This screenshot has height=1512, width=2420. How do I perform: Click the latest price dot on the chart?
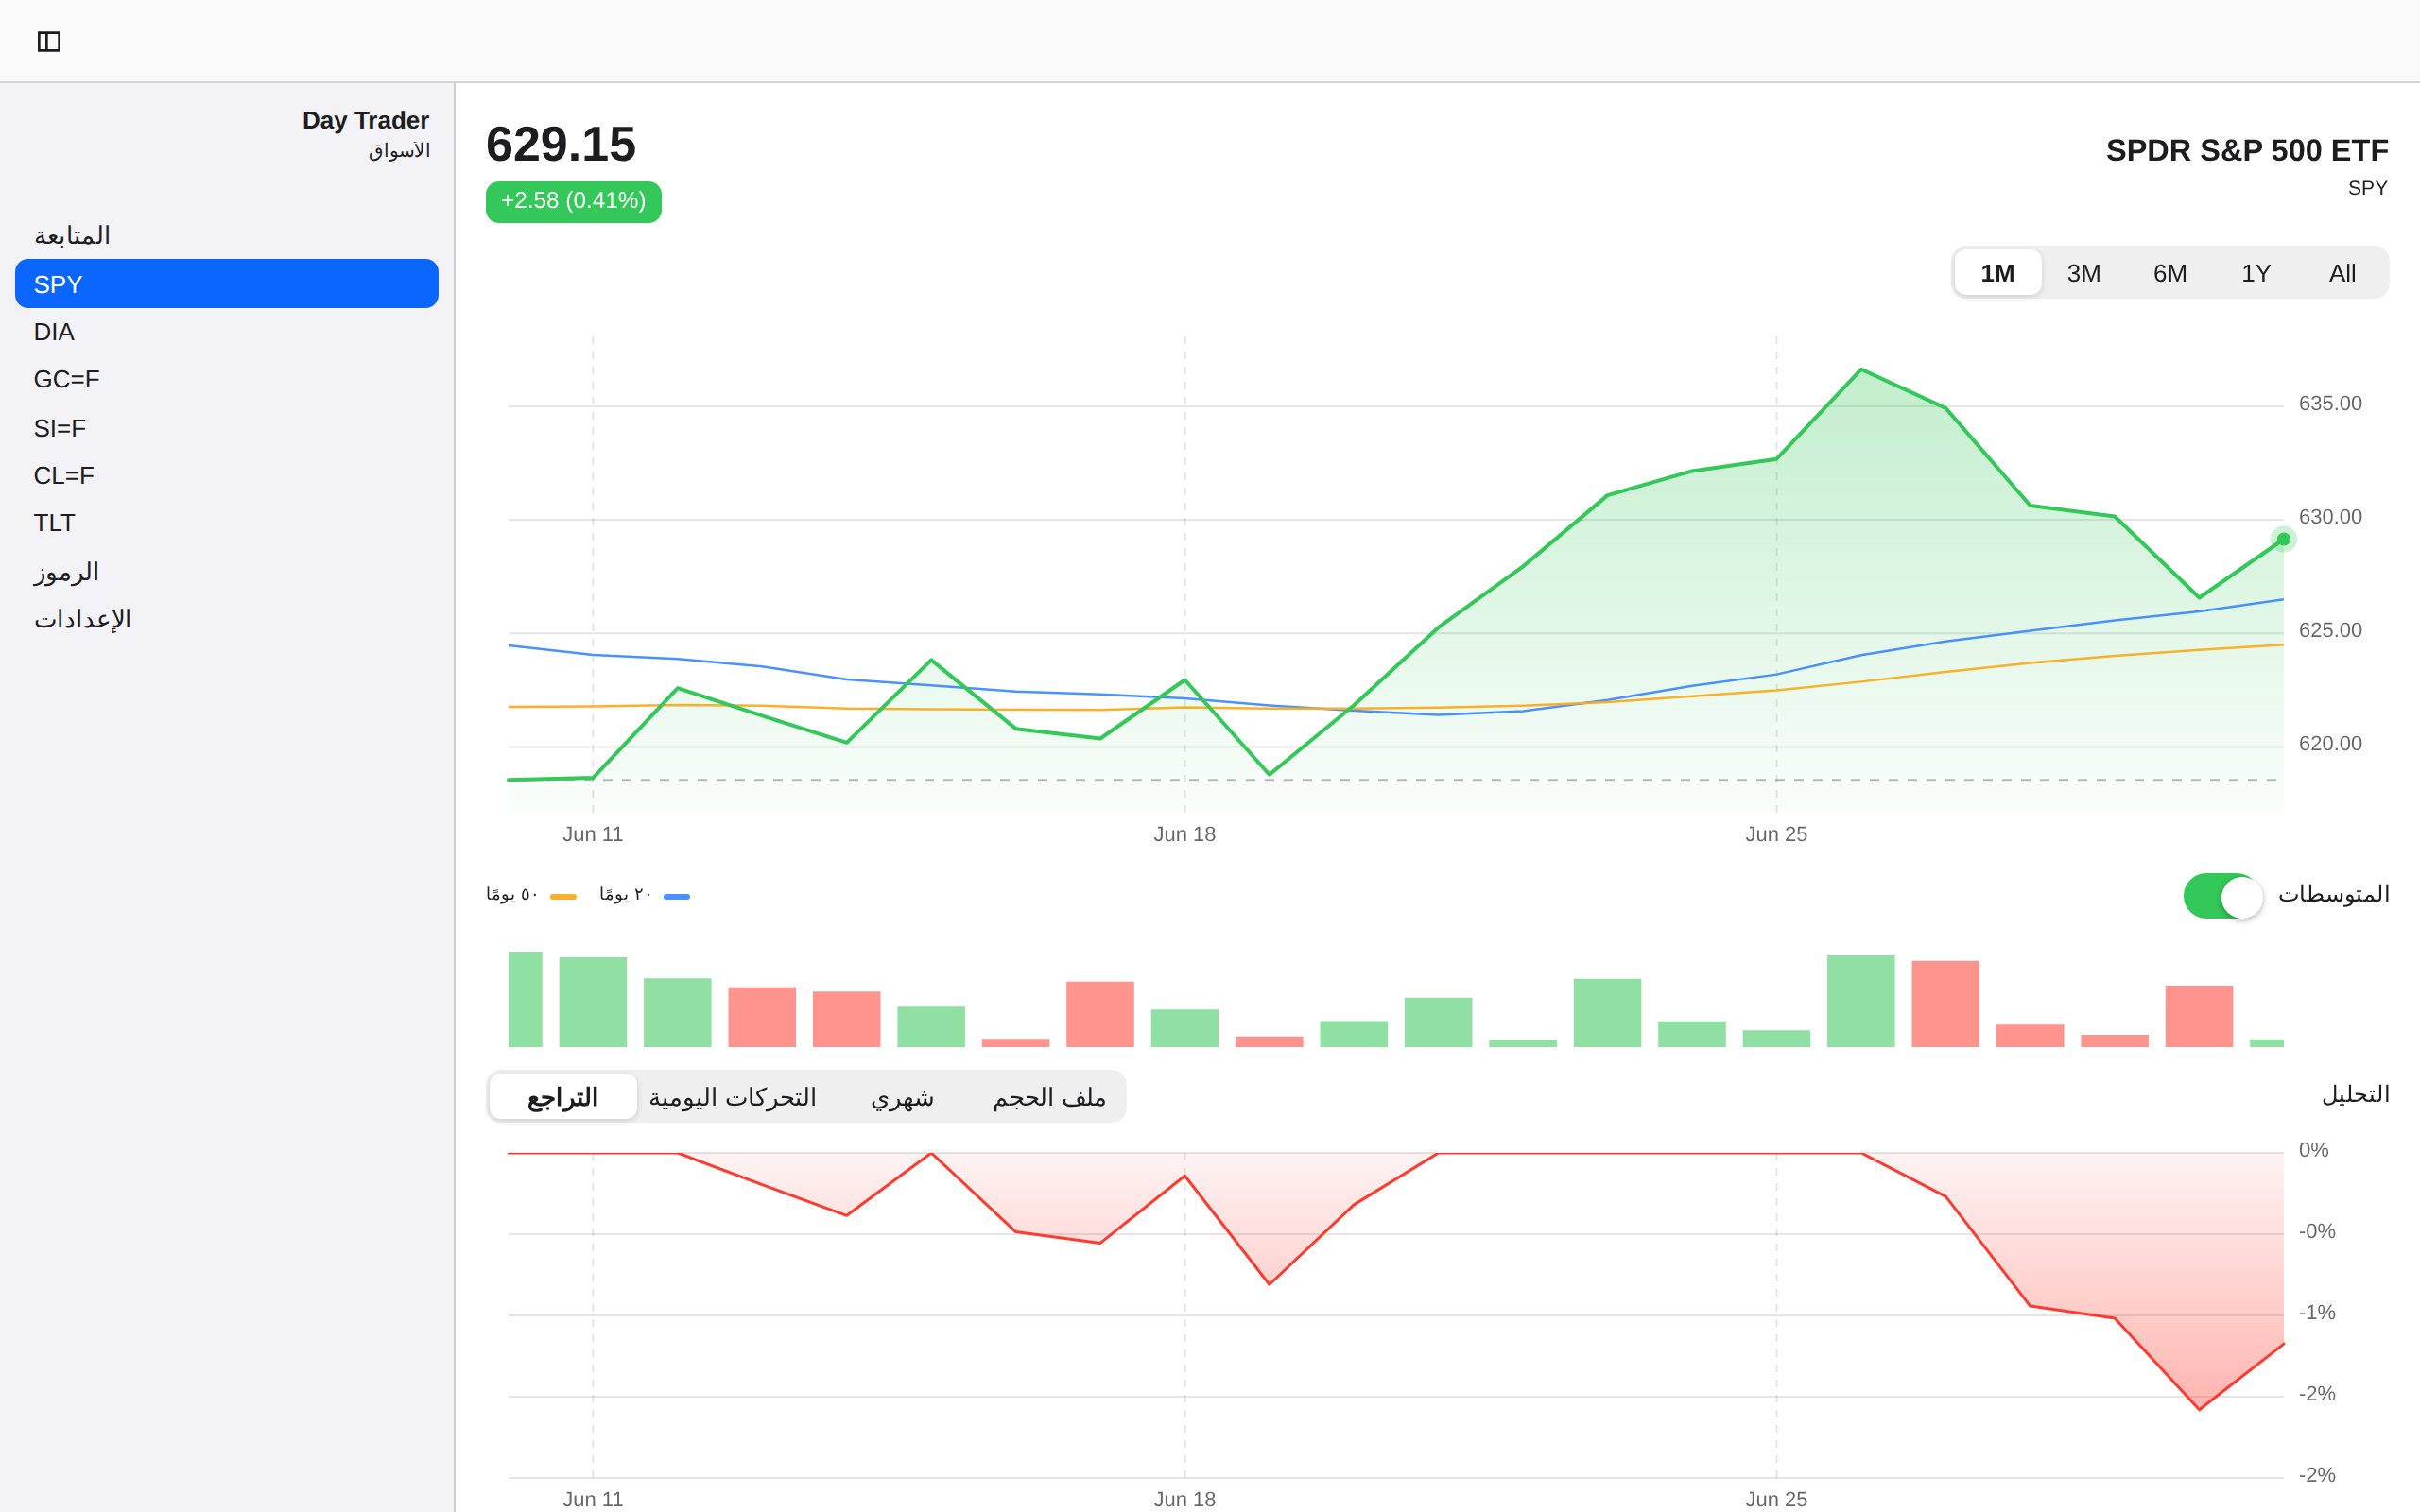pyautogui.click(x=2283, y=539)
